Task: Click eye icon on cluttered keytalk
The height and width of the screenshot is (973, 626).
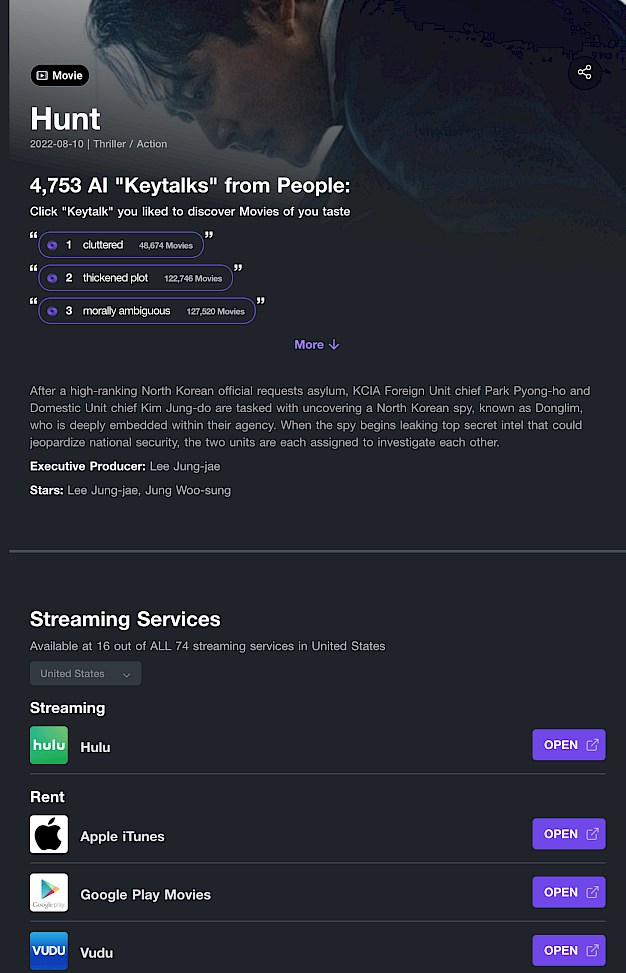Action: 53,245
